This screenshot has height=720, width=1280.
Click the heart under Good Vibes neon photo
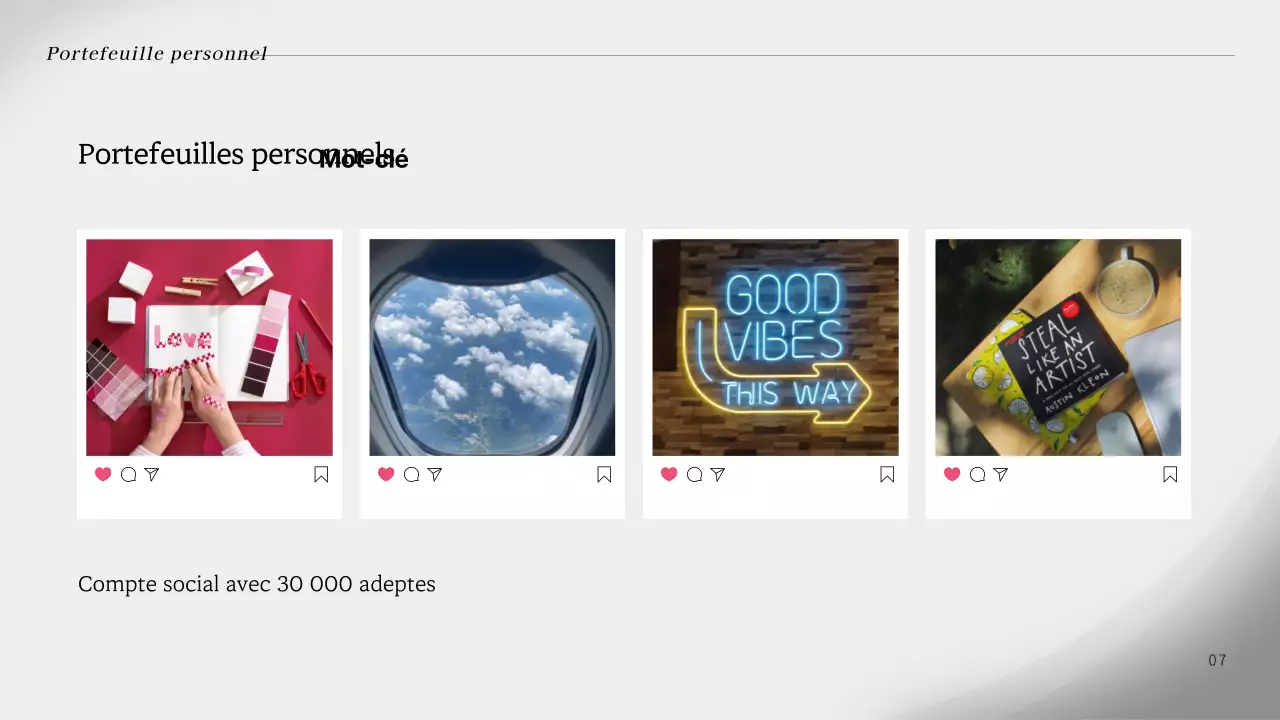click(669, 474)
